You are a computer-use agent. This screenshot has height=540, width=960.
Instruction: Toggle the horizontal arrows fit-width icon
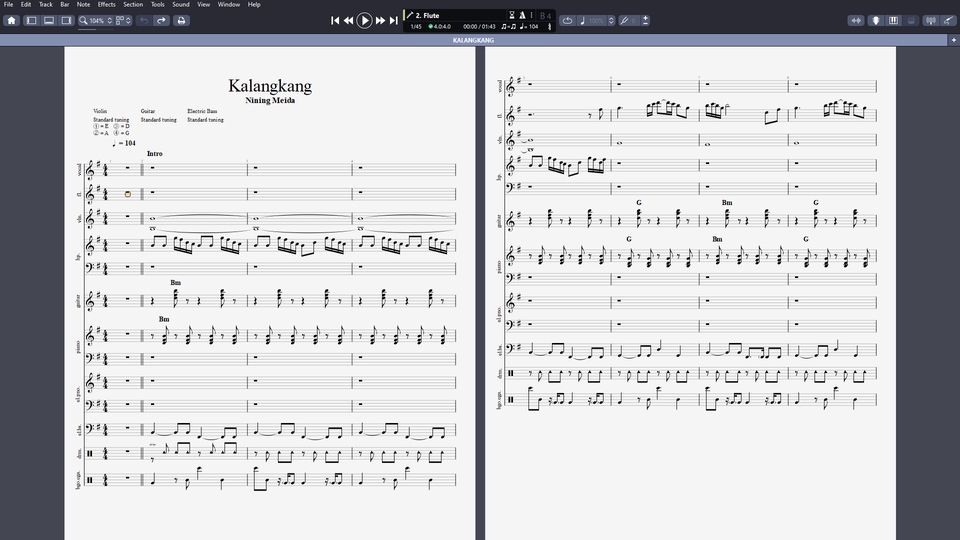pos(856,20)
